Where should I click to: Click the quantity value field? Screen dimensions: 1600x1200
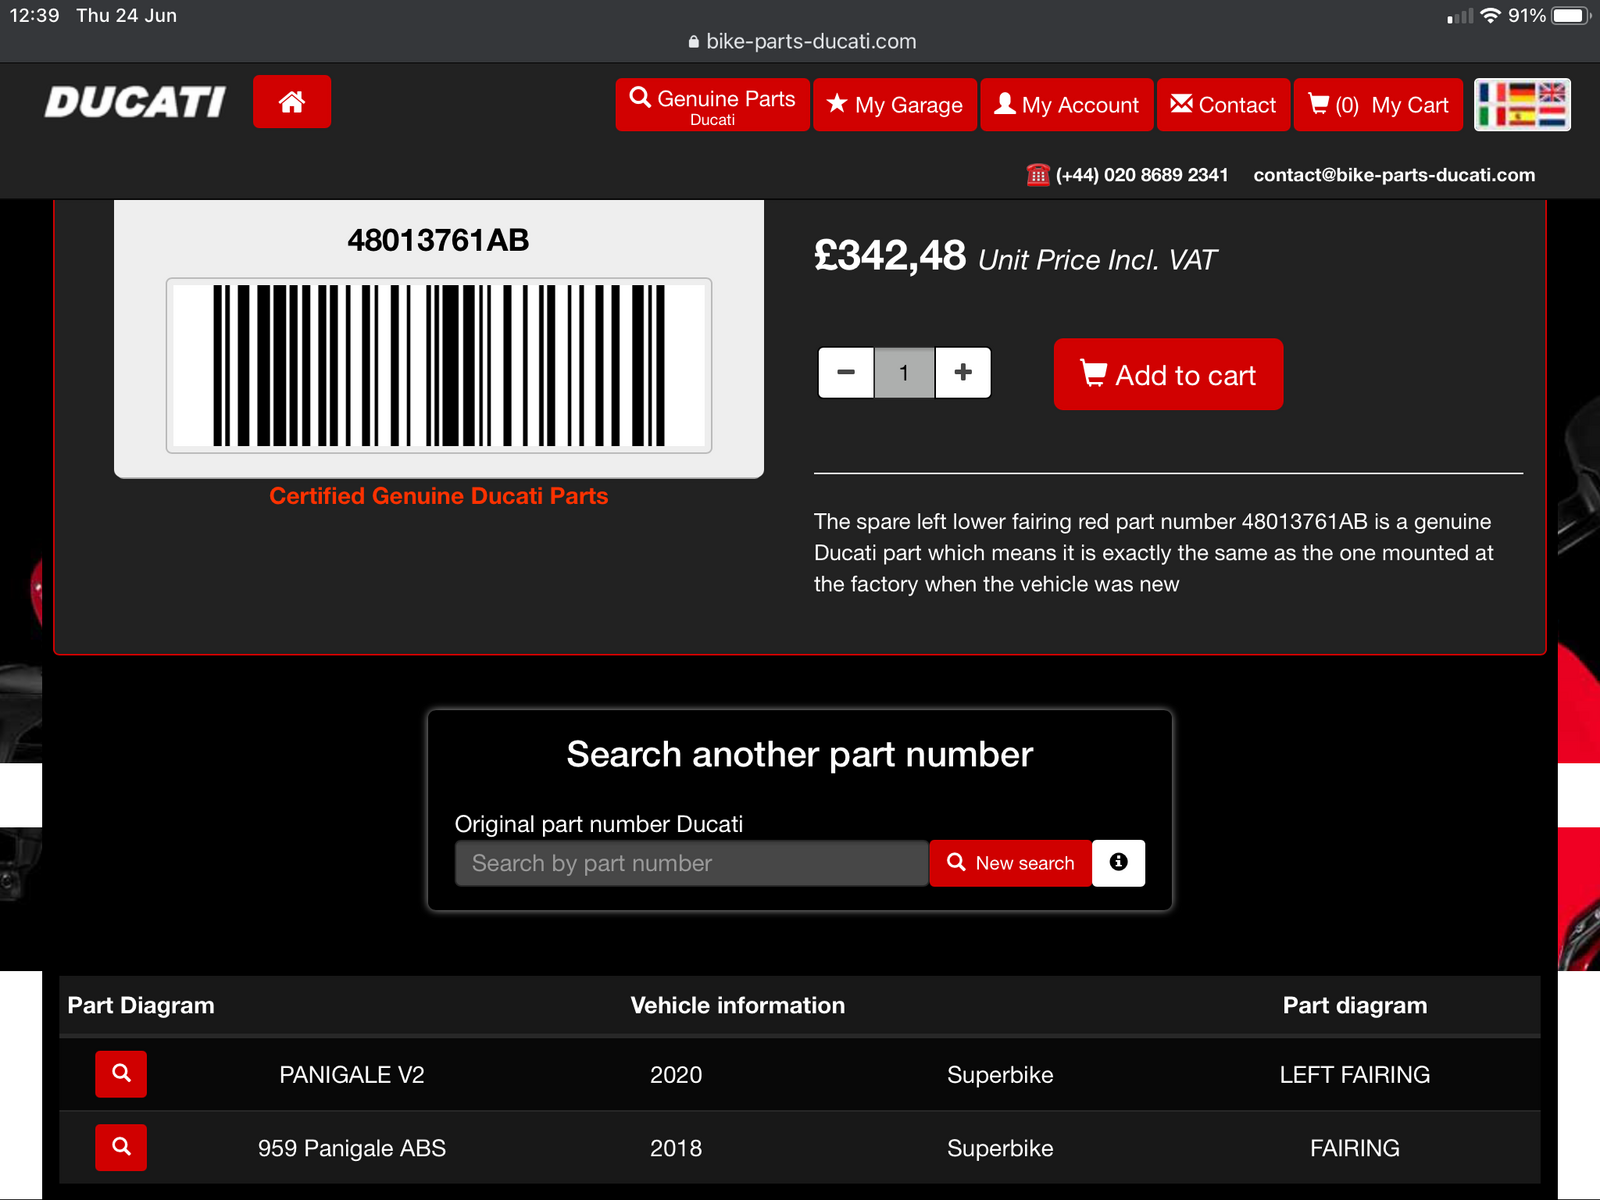coord(904,373)
